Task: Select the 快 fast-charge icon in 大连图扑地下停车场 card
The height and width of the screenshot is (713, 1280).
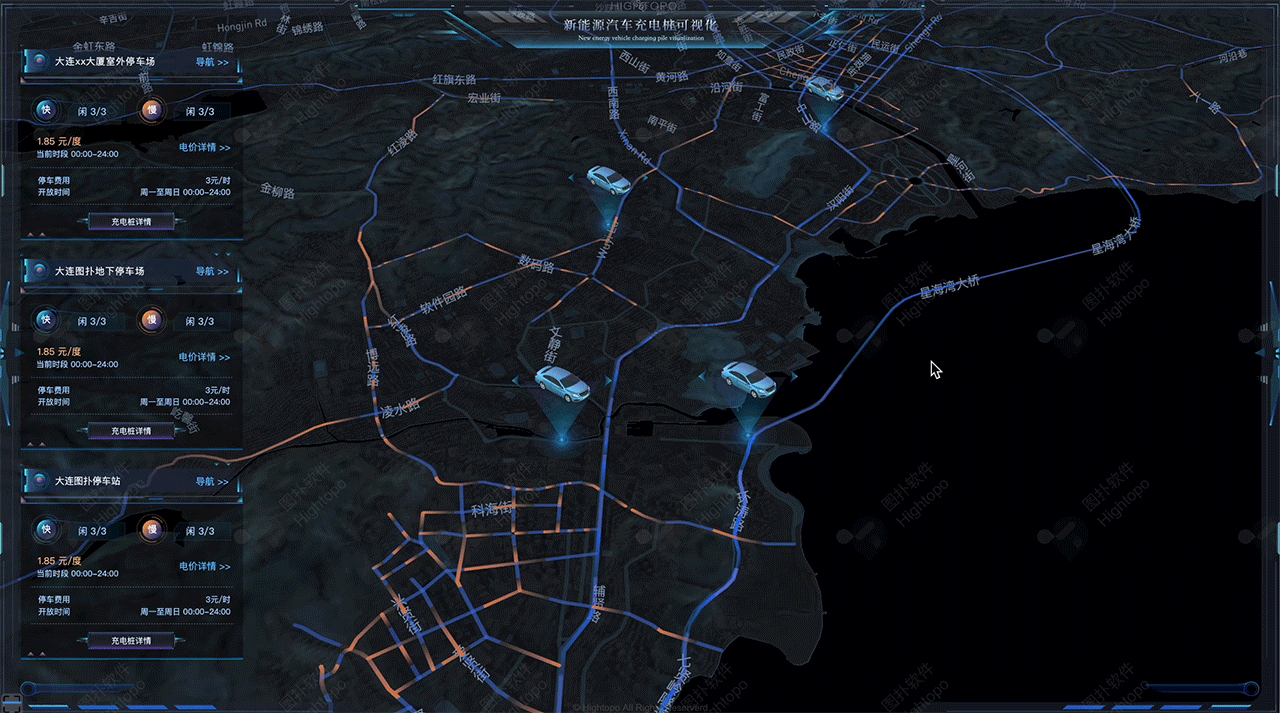Action: 45,320
